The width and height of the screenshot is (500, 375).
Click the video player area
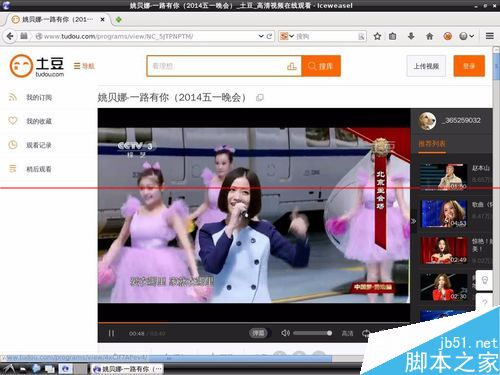(x=254, y=215)
